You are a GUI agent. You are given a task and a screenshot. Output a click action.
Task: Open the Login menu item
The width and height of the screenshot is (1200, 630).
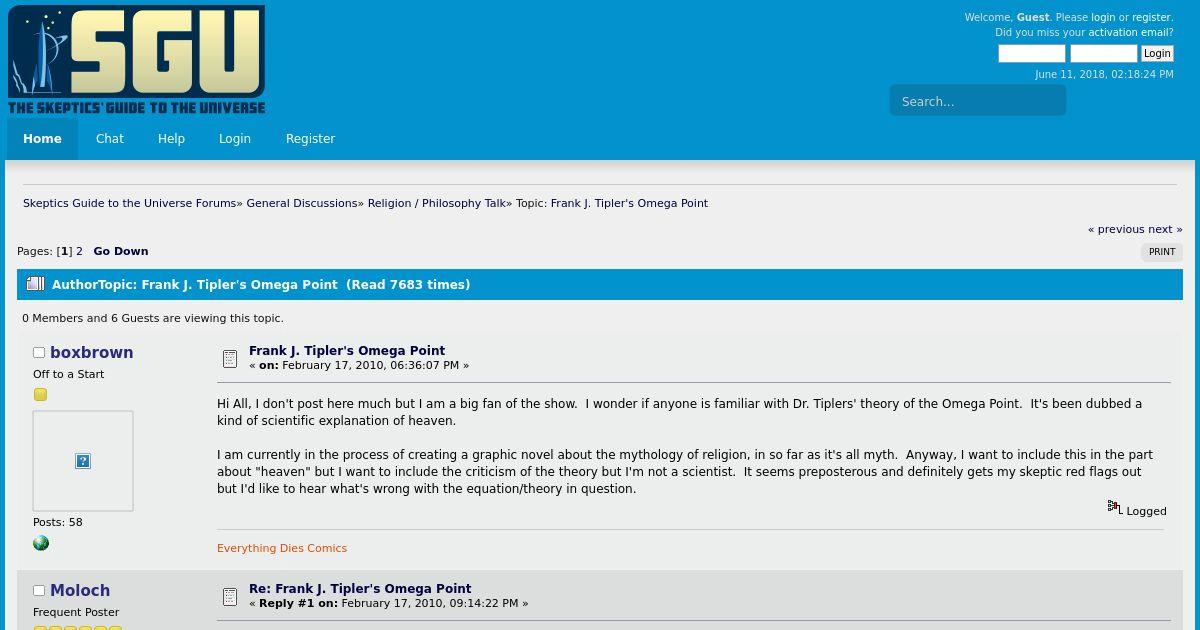235,139
